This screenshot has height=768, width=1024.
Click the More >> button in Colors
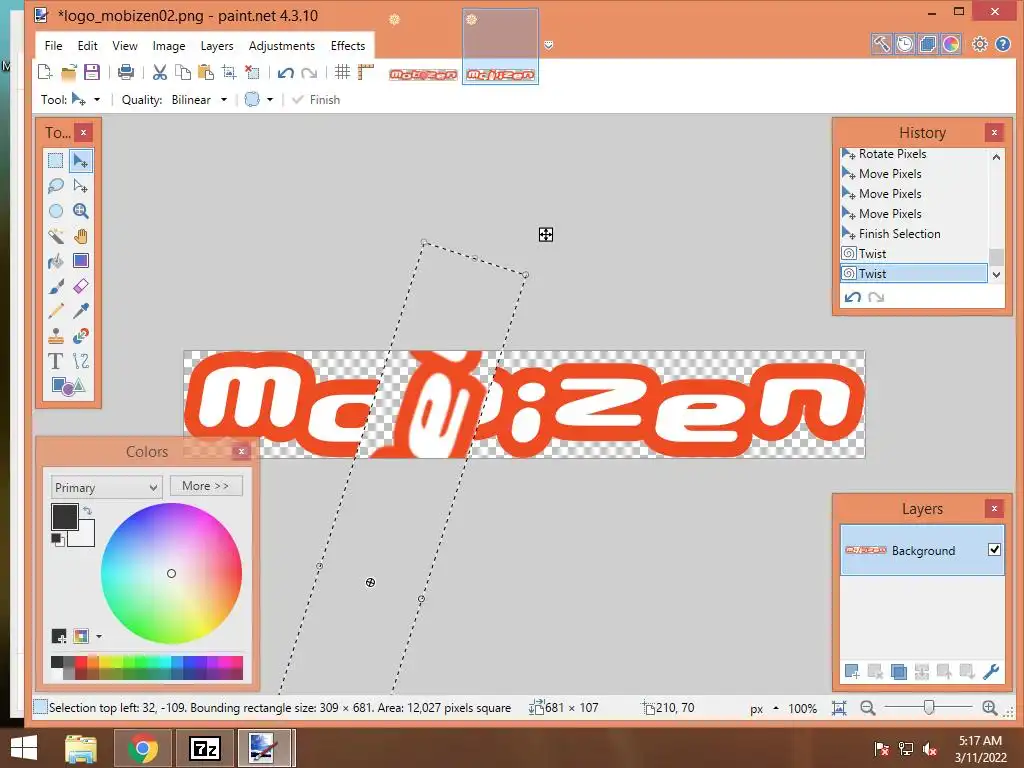(206, 486)
